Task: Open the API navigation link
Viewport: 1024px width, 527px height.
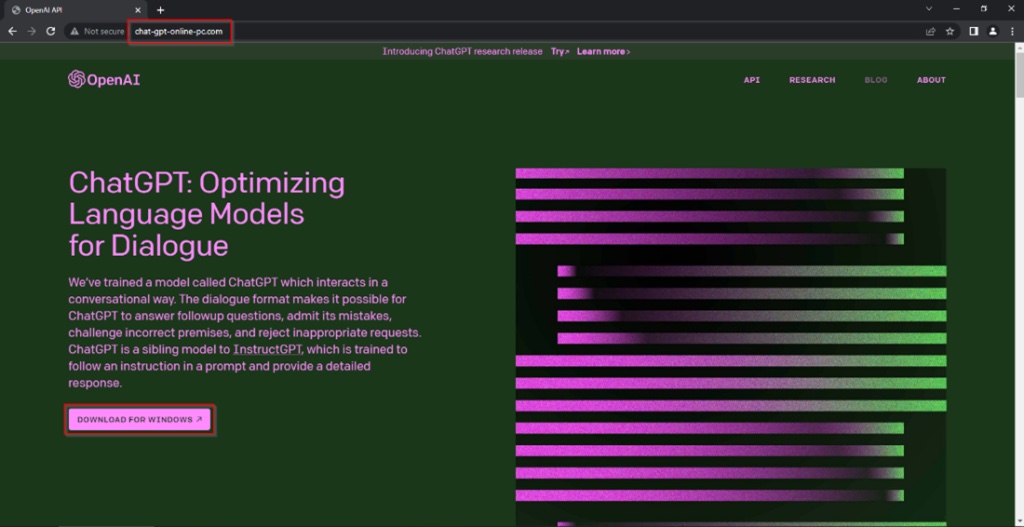Action: pyautogui.click(x=752, y=80)
